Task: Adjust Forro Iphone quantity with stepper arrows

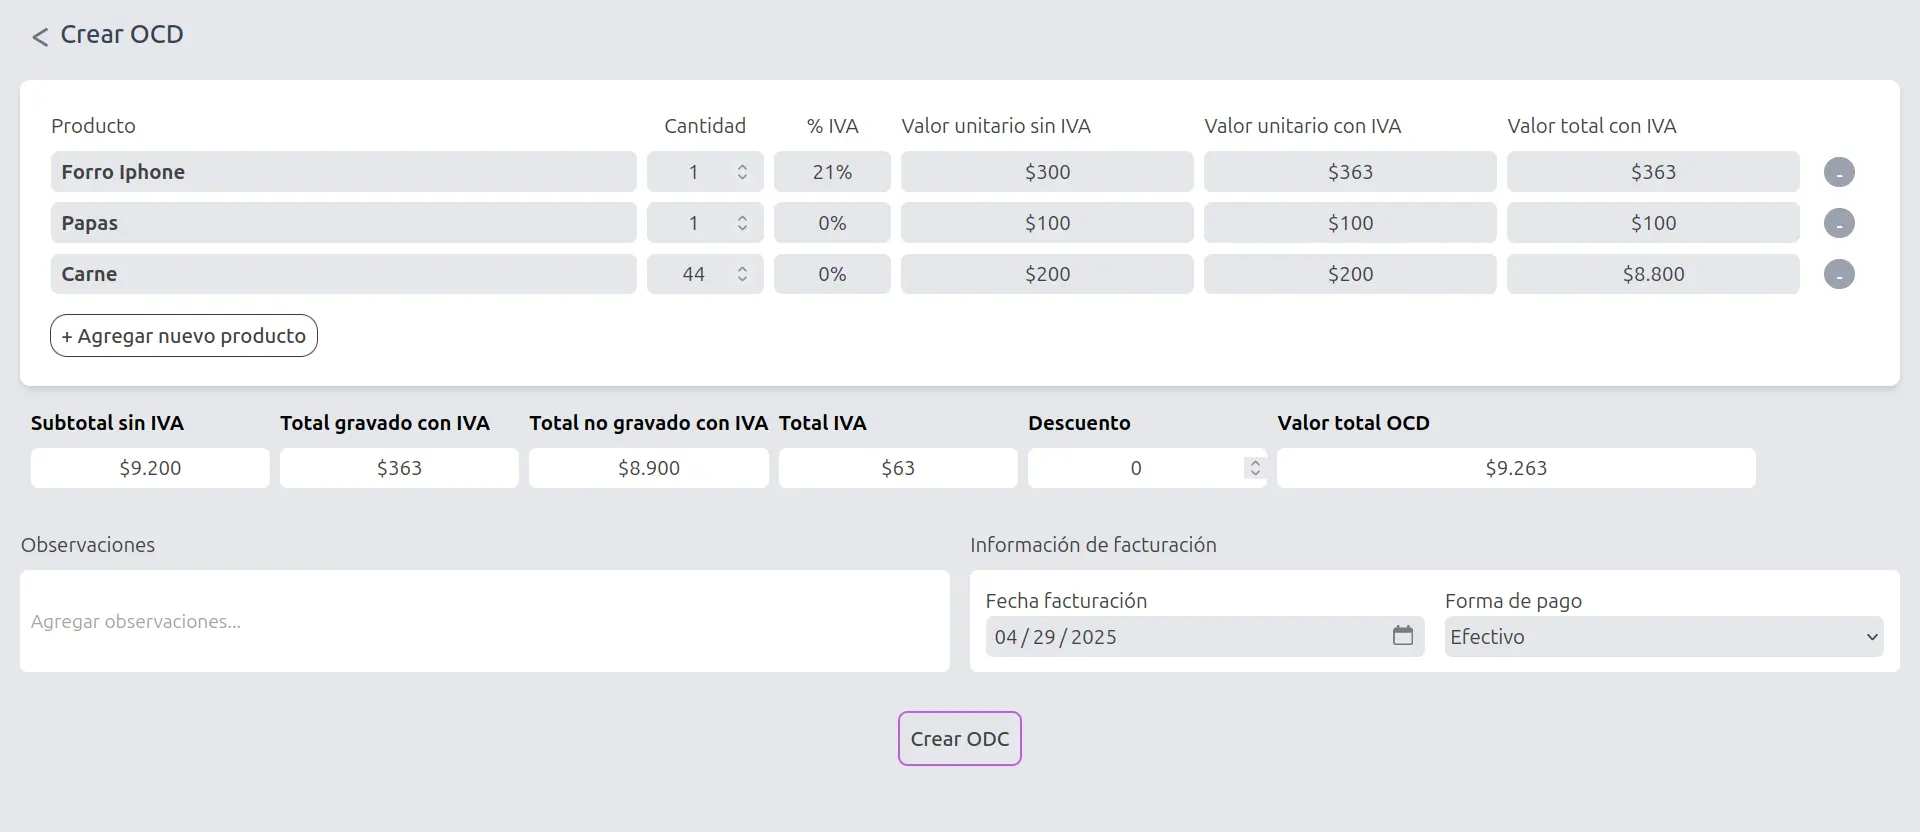Action: point(742,172)
